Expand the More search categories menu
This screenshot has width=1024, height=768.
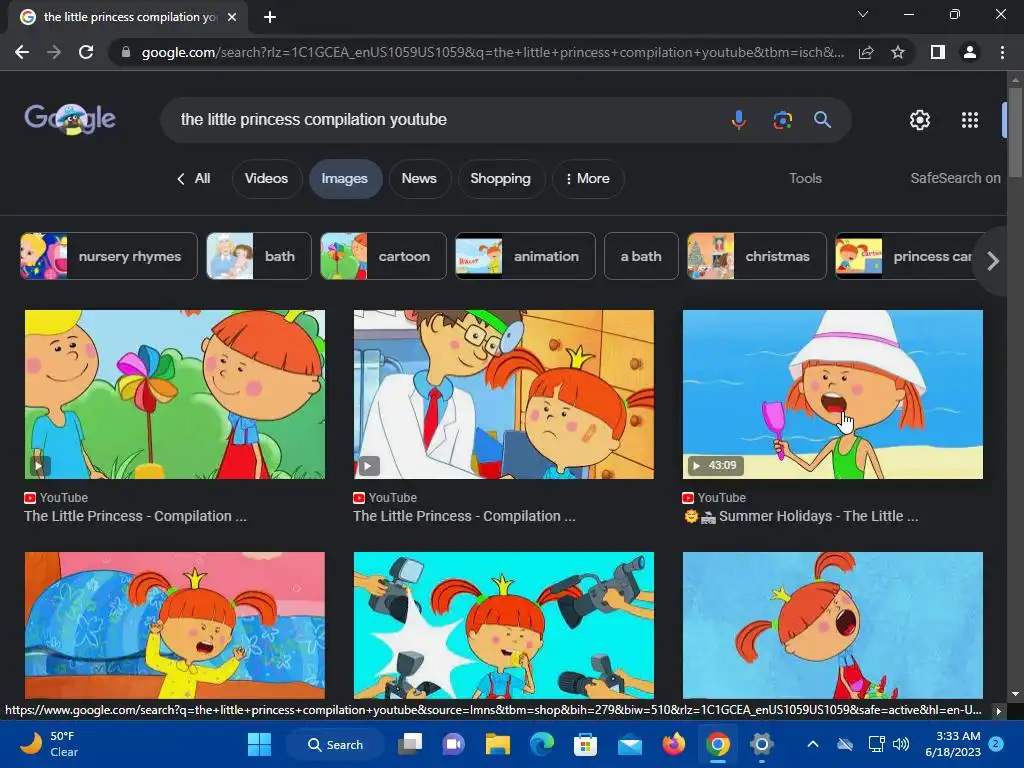pos(588,178)
